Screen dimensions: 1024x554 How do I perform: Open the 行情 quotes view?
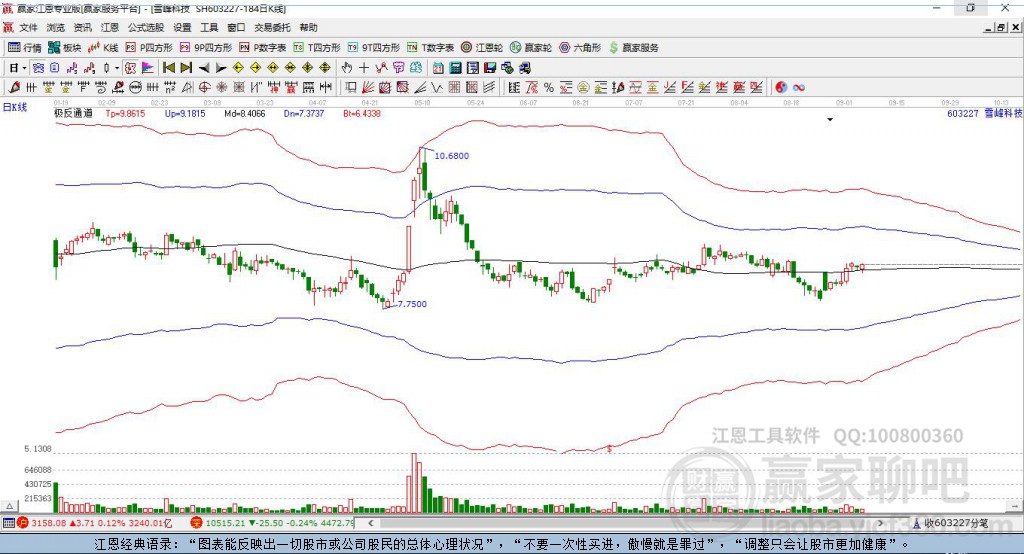pyautogui.click(x=24, y=48)
